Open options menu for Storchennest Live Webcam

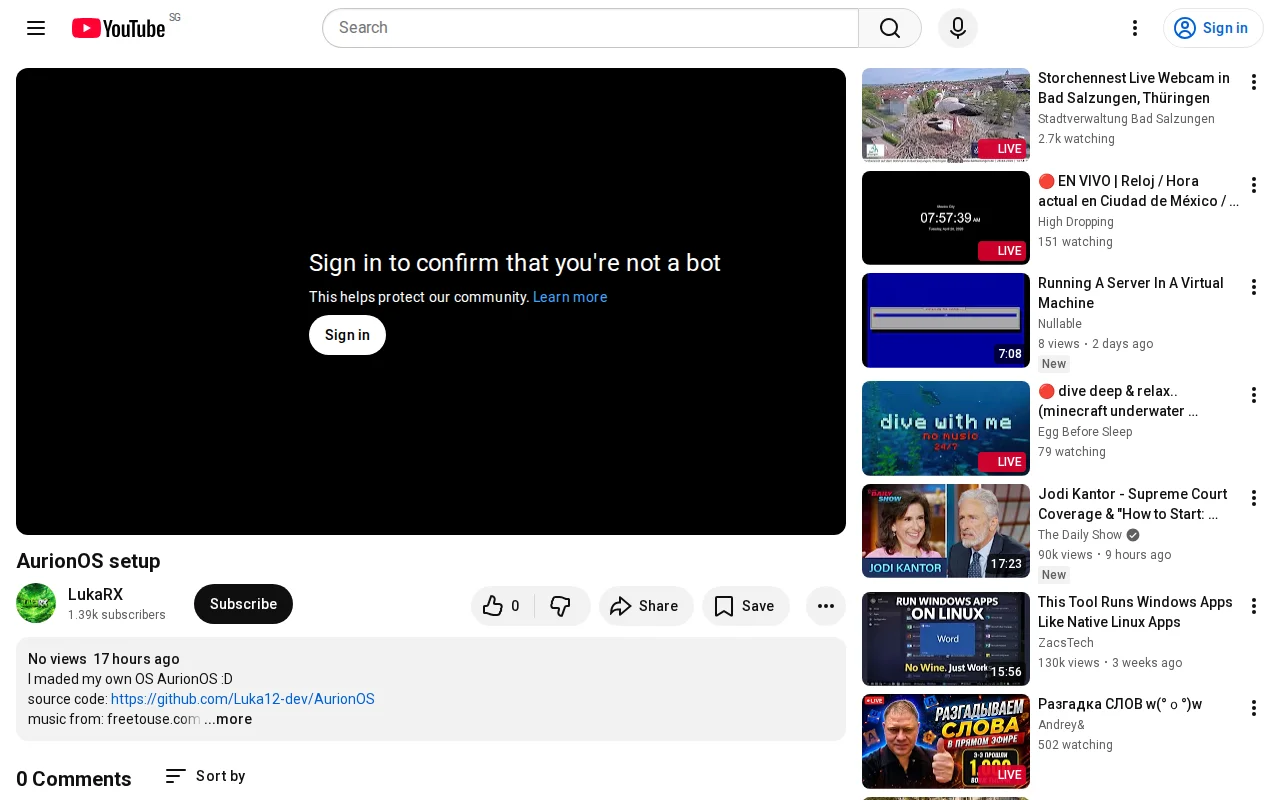pos(1254,82)
